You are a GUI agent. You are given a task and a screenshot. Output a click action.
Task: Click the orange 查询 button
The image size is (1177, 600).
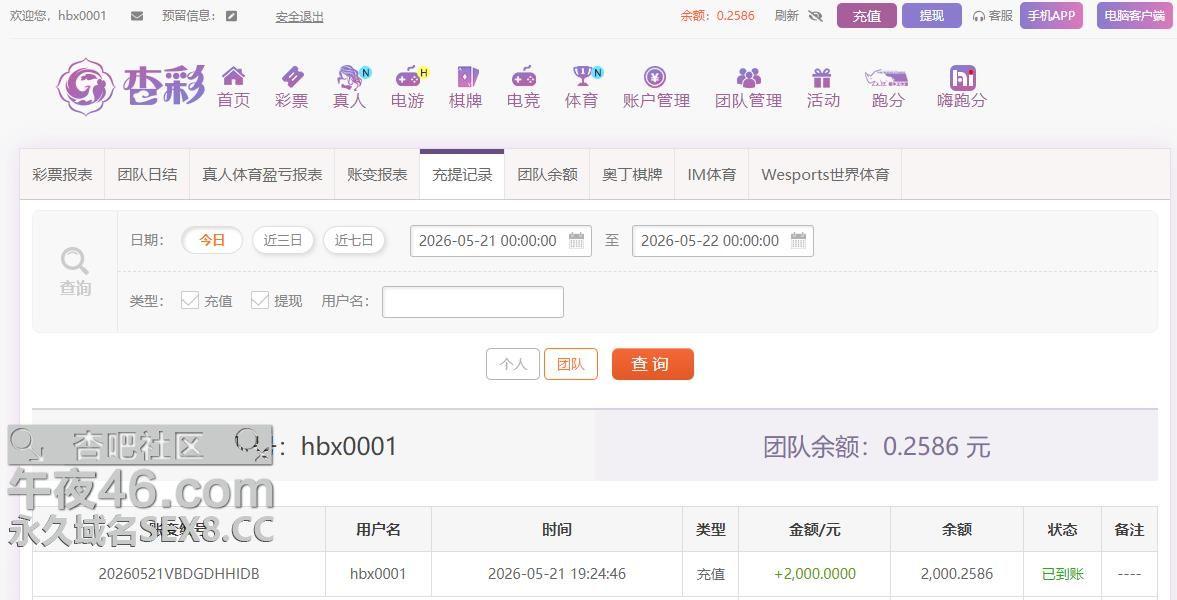[x=652, y=364]
